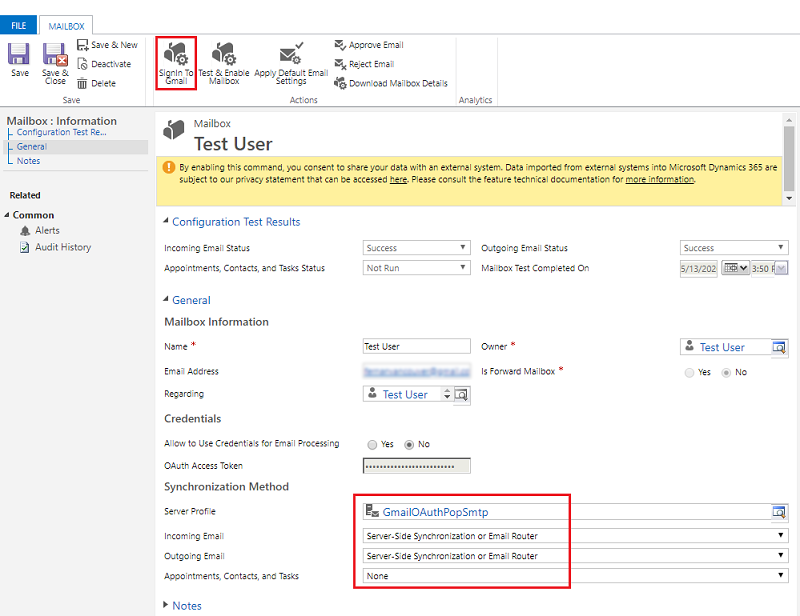The image size is (800, 616).
Task: Open the GmailOAuthPopSmtp server profile link
Action: click(435, 512)
